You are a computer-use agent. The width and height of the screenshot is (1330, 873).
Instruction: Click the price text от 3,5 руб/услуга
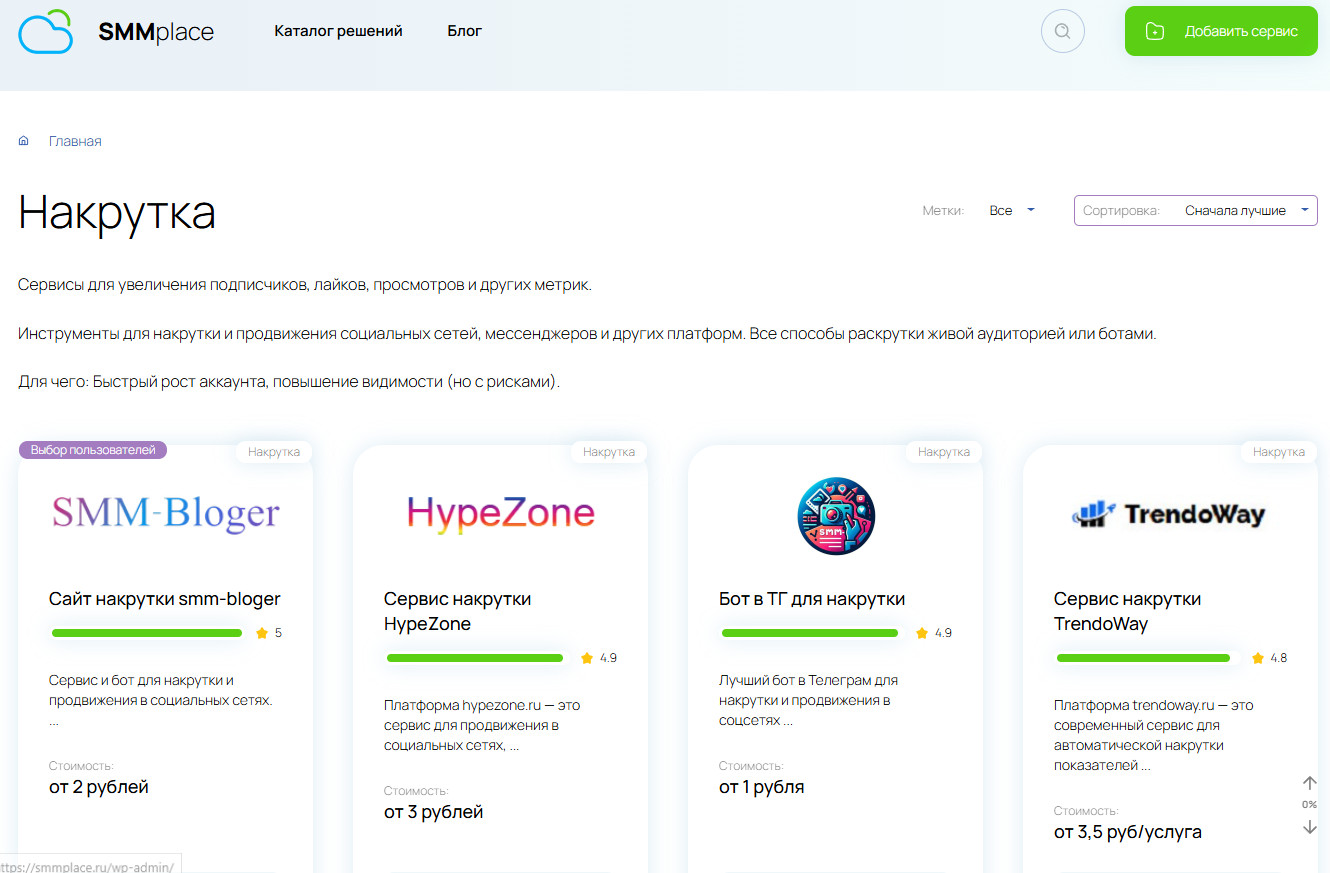pyautogui.click(x=1128, y=832)
